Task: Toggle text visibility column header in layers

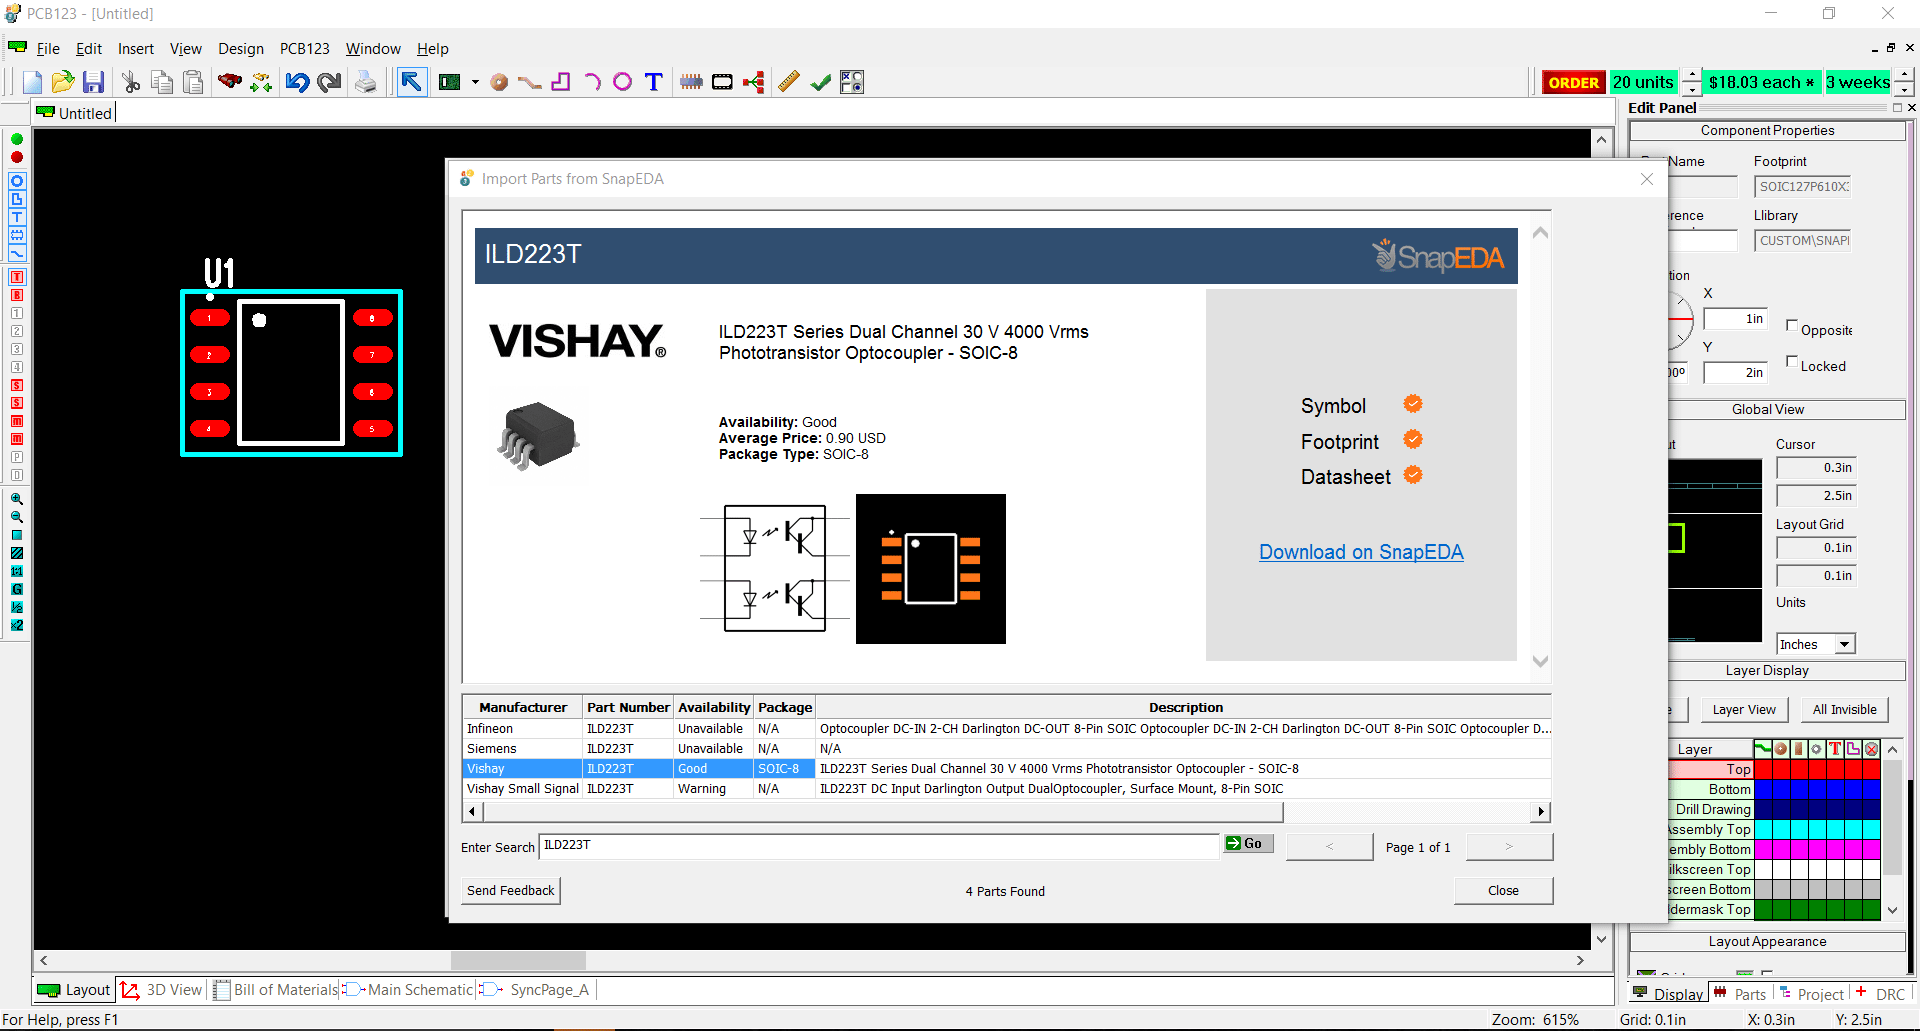Action: [1835, 749]
